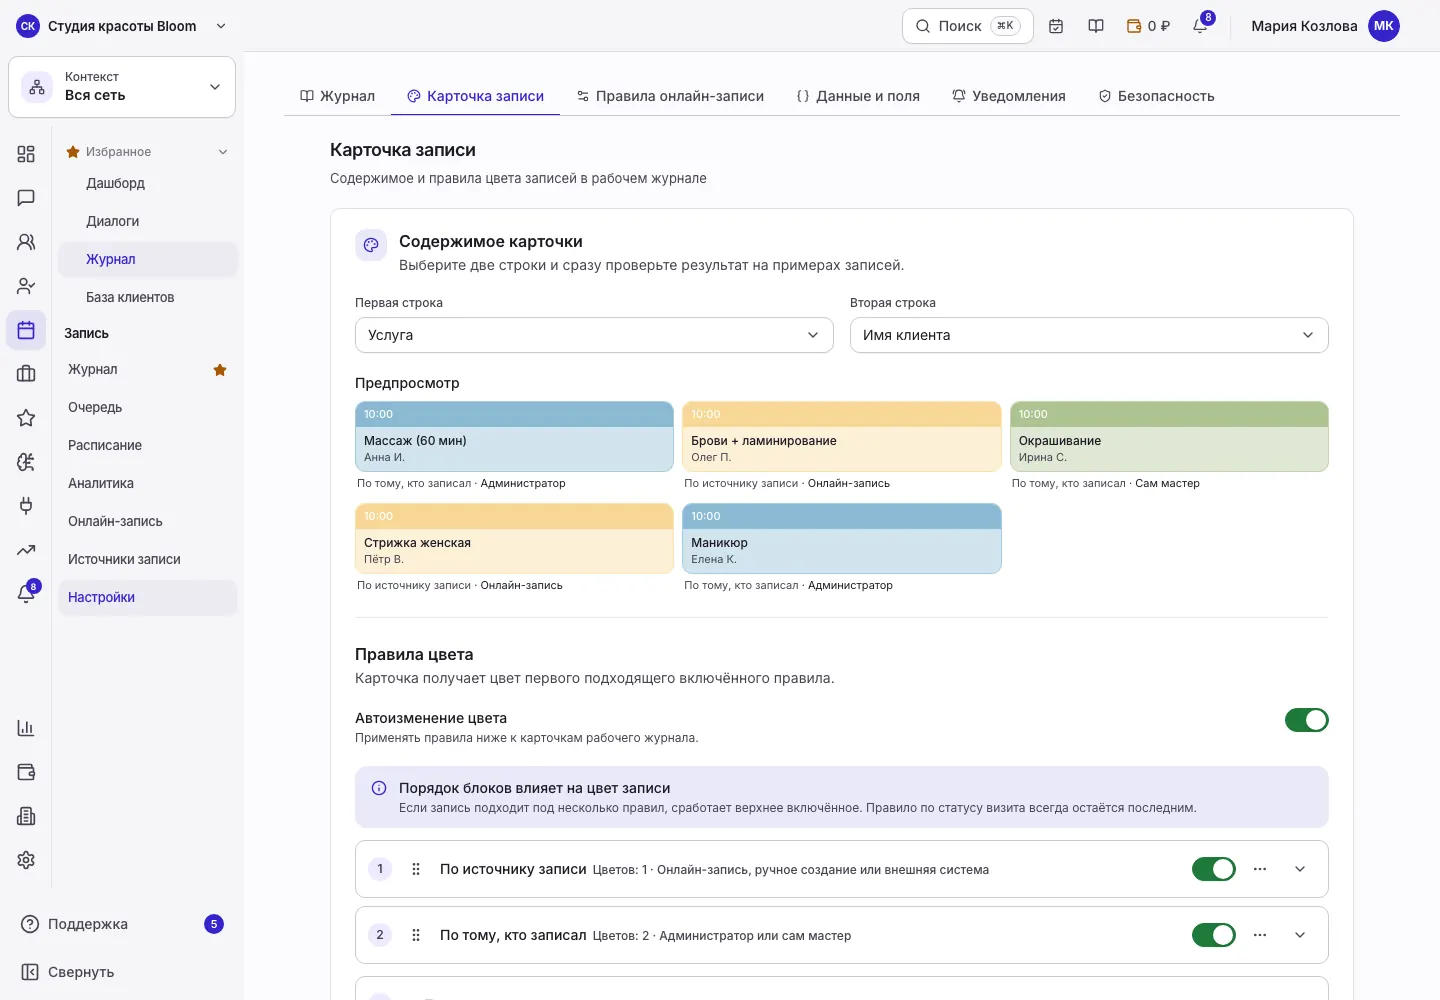Disable the По источнику записи rule
Image resolution: width=1440 pixels, height=1000 pixels.
click(1214, 869)
